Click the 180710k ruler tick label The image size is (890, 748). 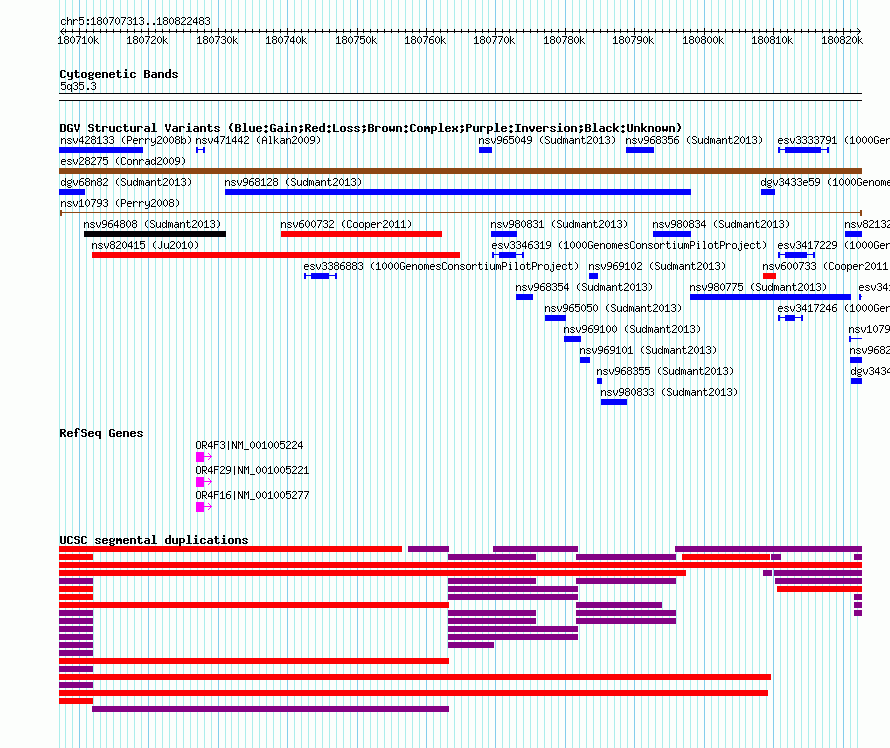click(78, 40)
